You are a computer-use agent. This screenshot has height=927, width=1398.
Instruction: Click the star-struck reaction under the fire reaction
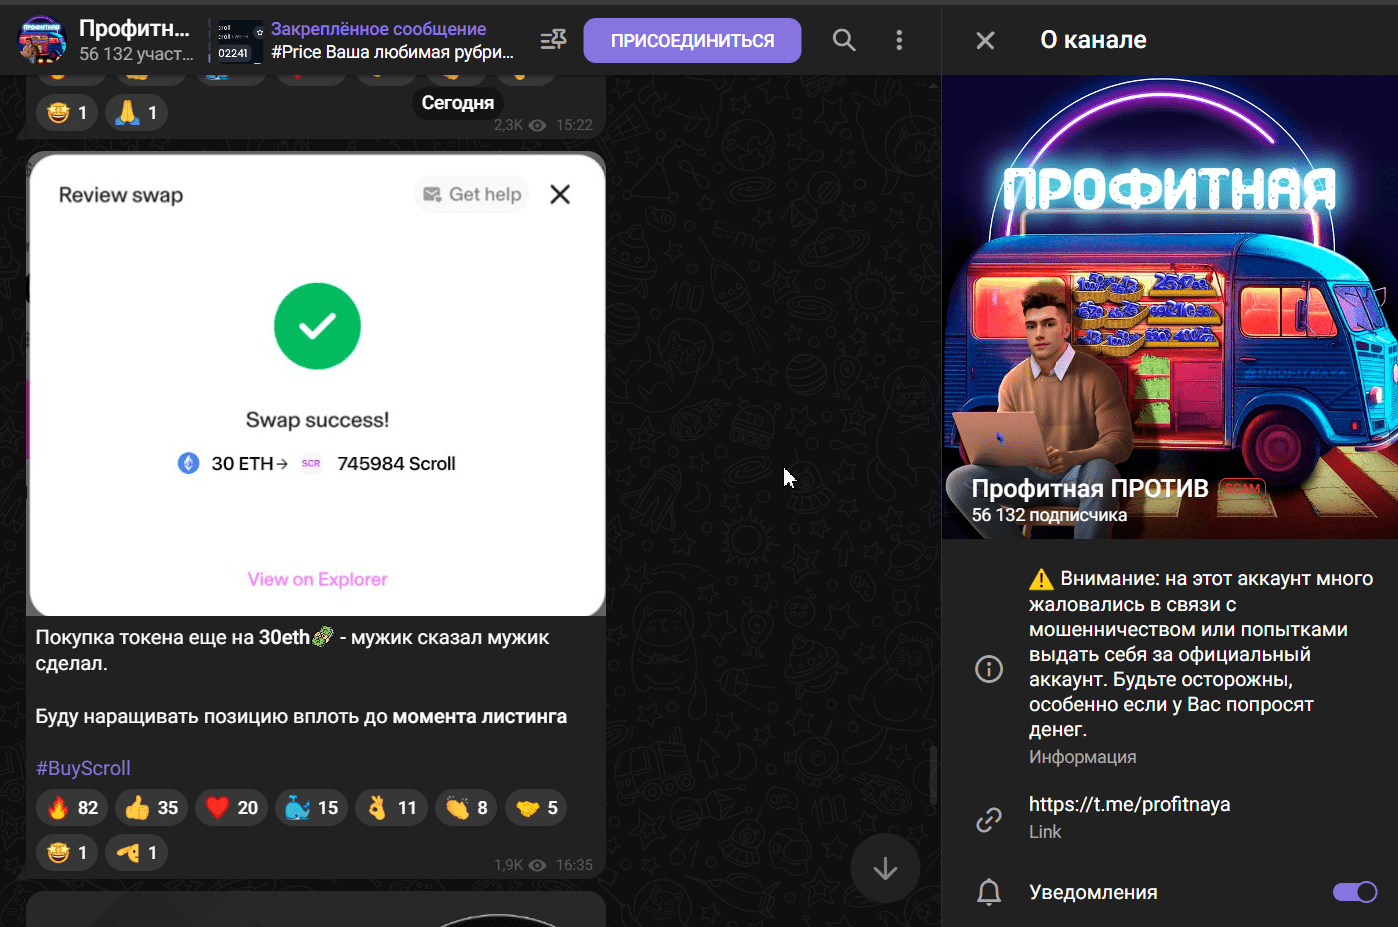pyautogui.click(x=67, y=852)
